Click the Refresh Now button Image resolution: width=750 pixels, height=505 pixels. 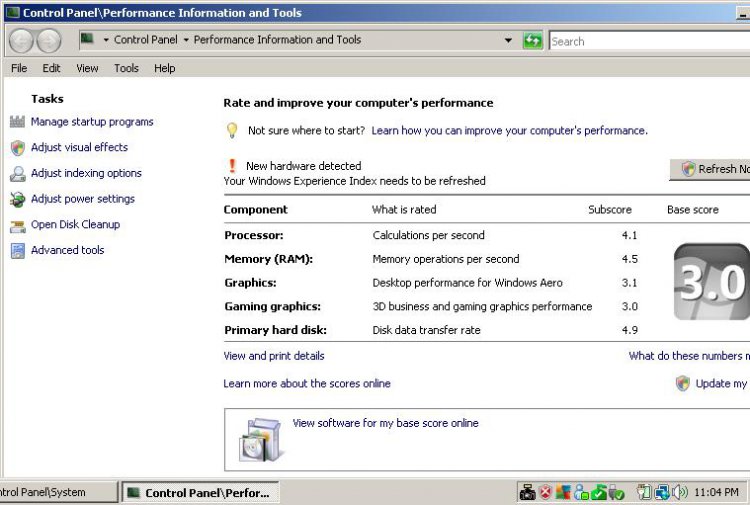[x=710, y=169]
